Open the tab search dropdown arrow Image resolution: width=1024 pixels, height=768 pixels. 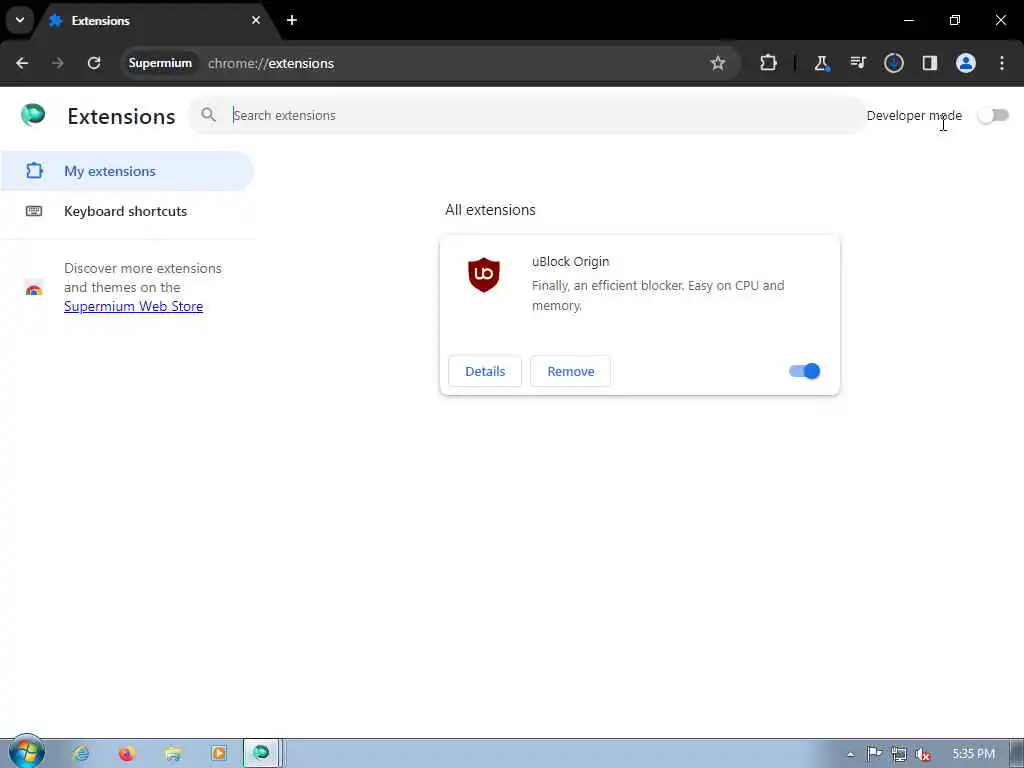[20, 20]
